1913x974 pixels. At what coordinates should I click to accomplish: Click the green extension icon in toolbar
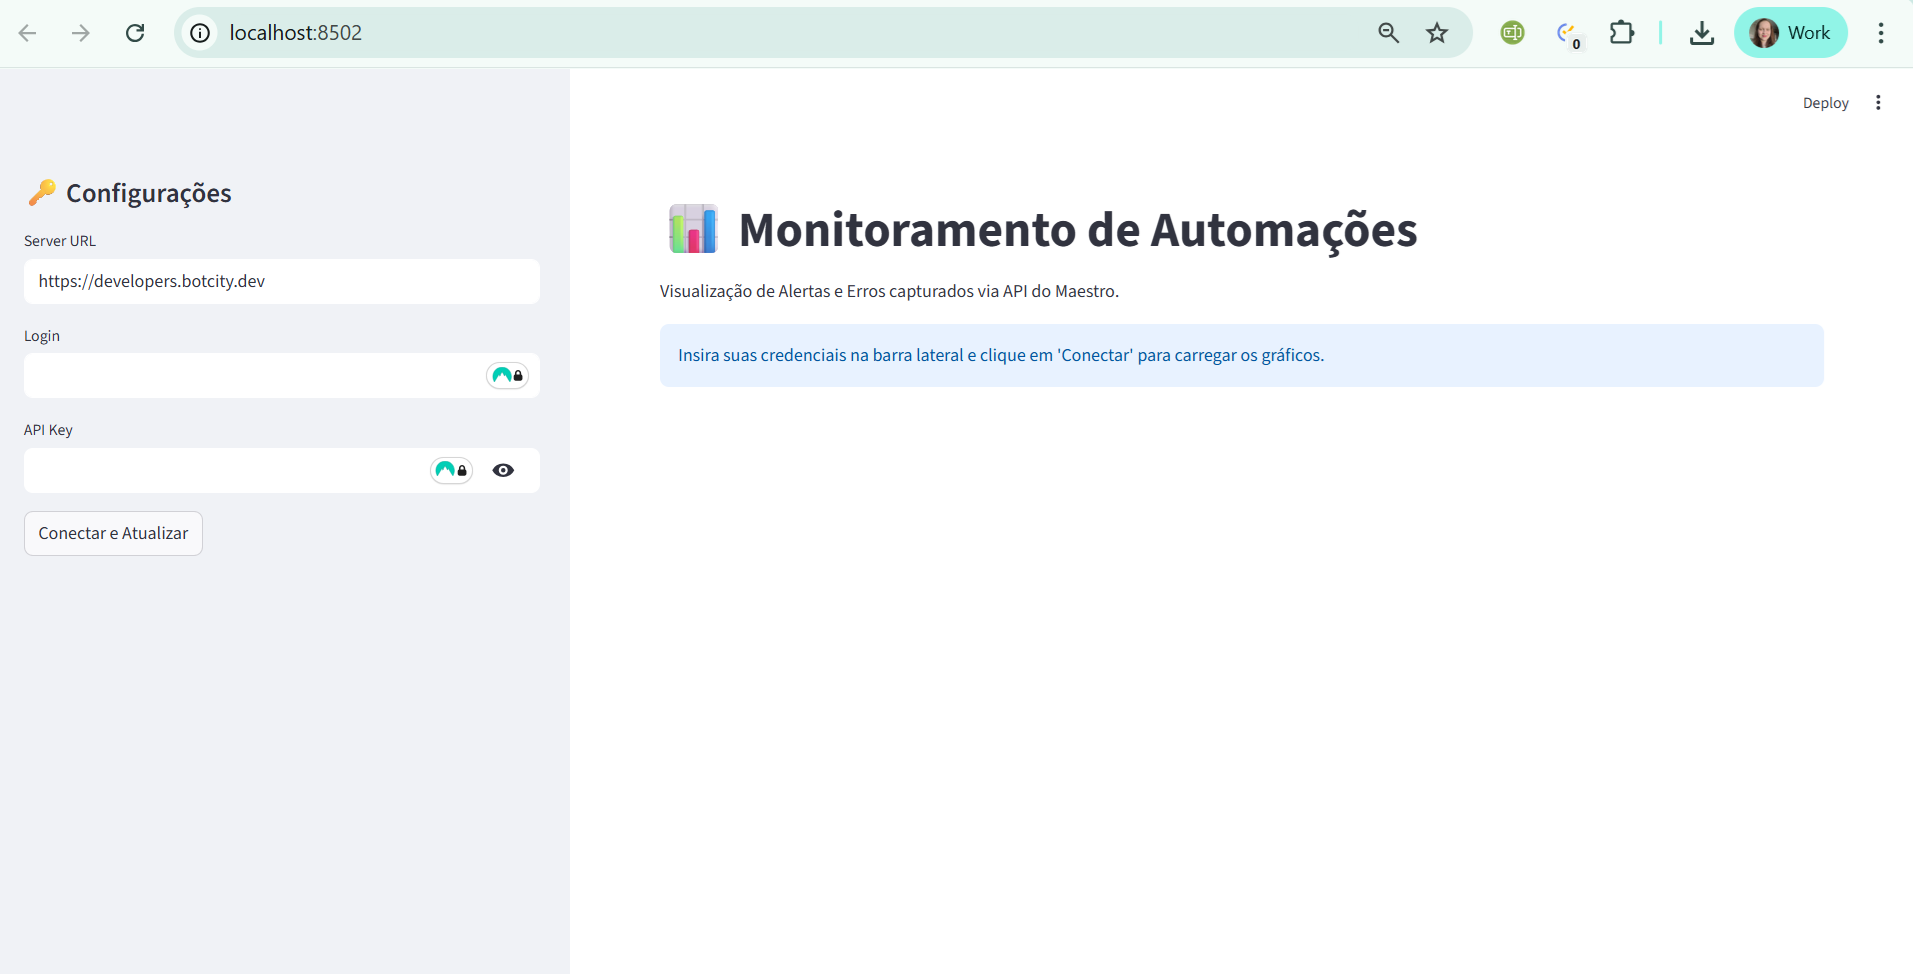1512,33
